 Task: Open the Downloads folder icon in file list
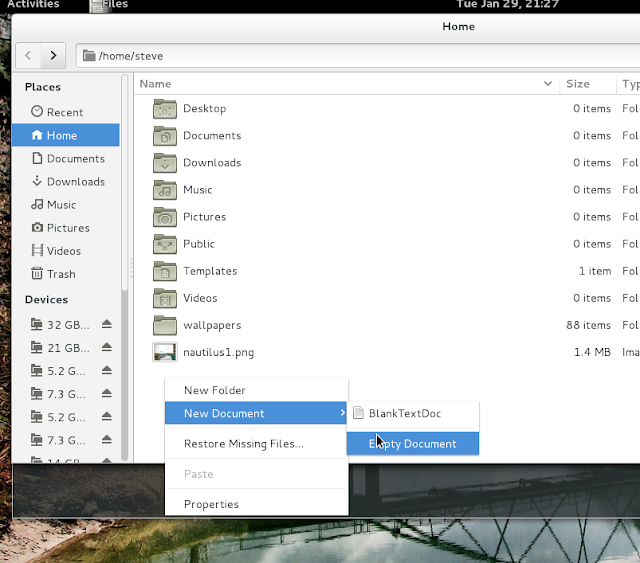tap(165, 163)
